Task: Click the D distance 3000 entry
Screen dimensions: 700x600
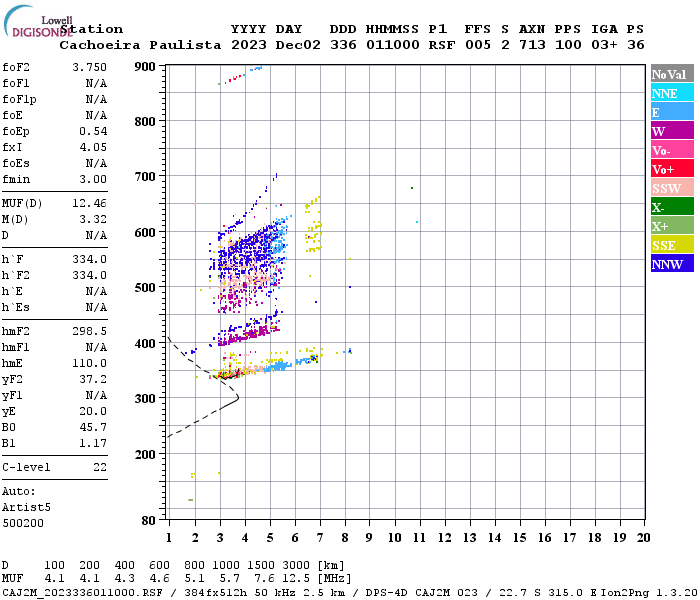Action: point(296,566)
